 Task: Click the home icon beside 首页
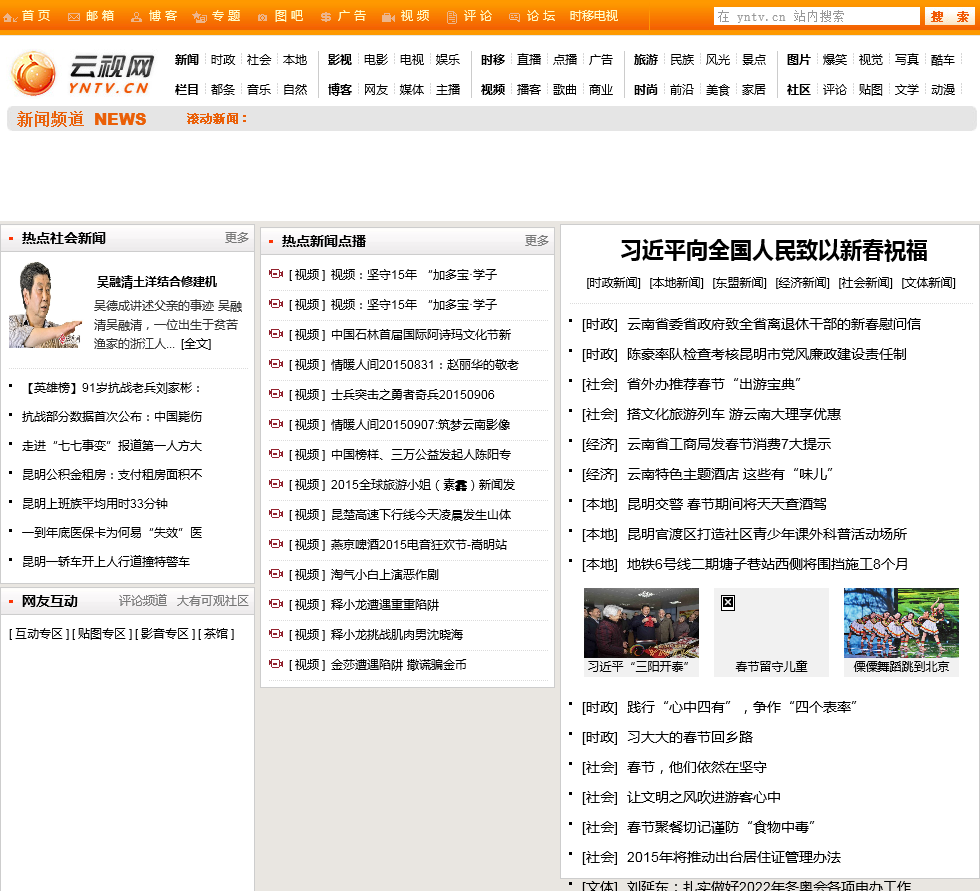click(x=9, y=17)
